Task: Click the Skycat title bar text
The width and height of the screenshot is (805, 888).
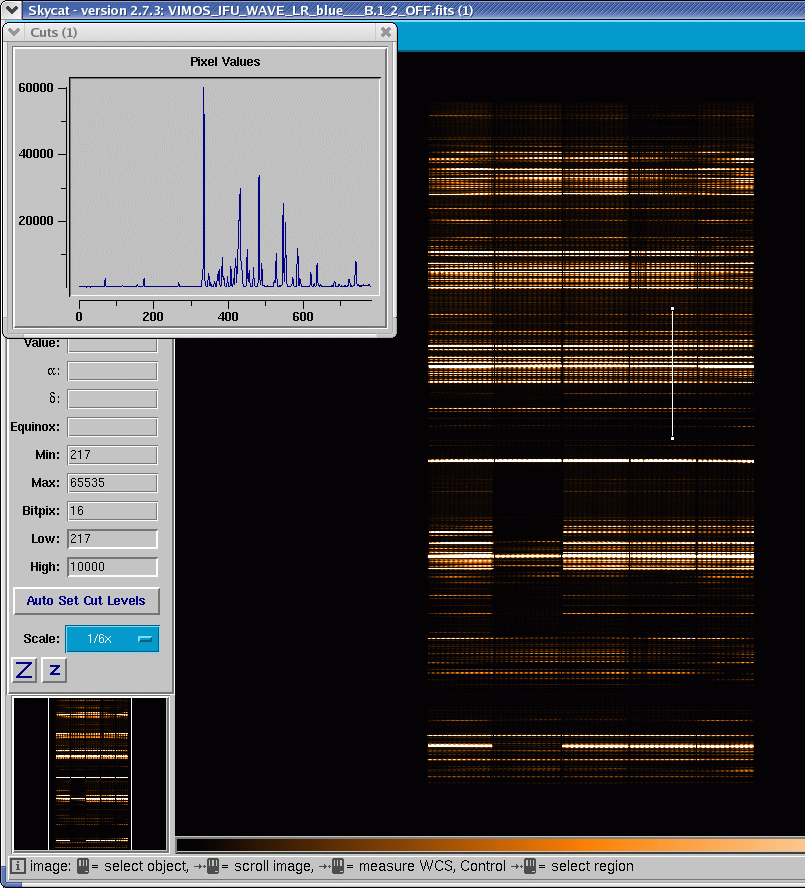Action: (x=250, y=10)
